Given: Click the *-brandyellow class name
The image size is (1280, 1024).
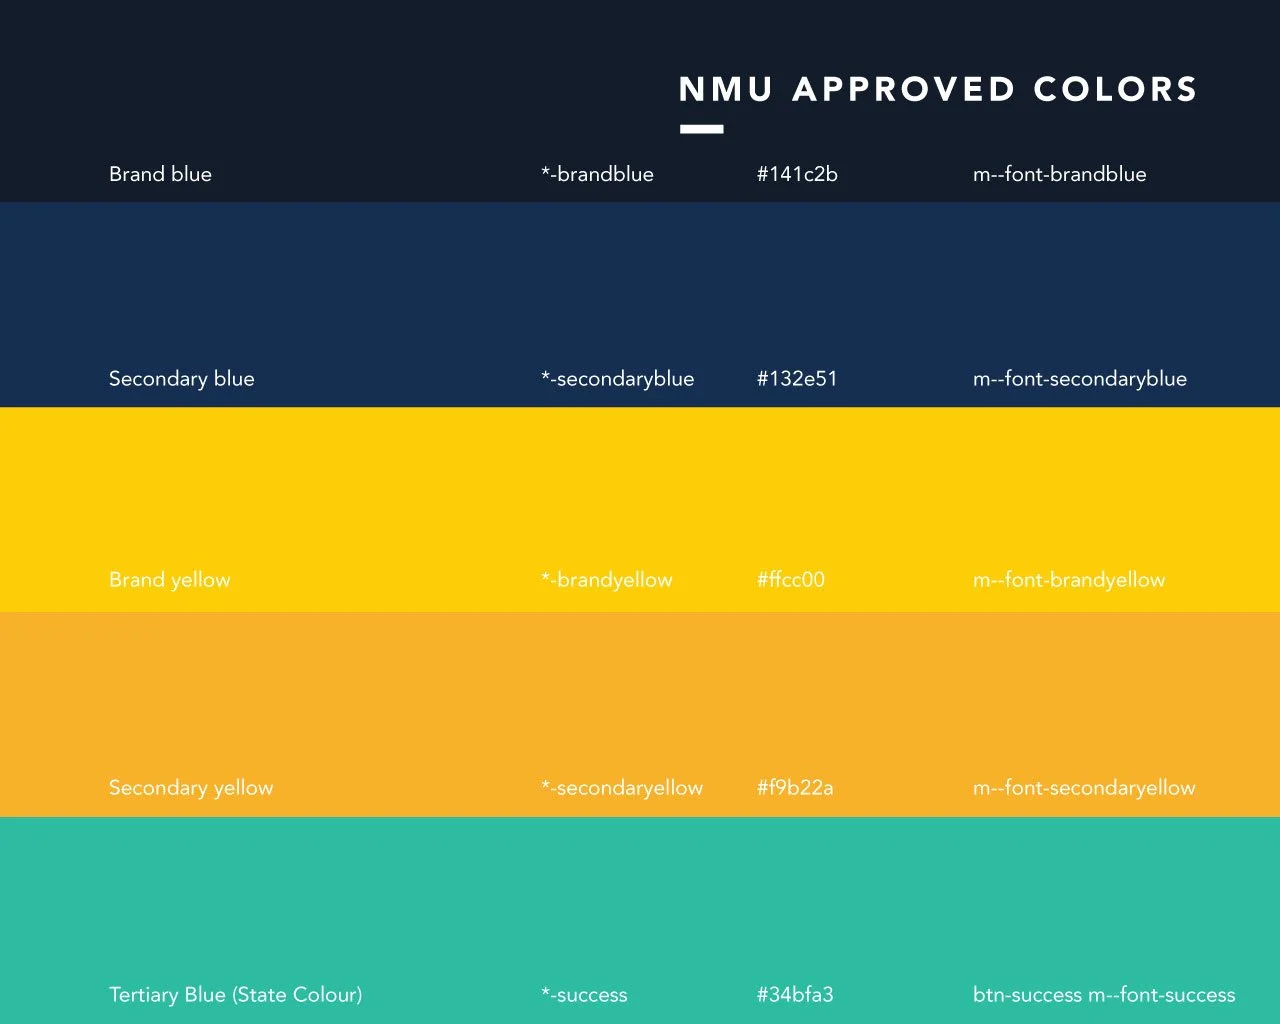Looking at the screenshot, I should (x=607, y=580).
